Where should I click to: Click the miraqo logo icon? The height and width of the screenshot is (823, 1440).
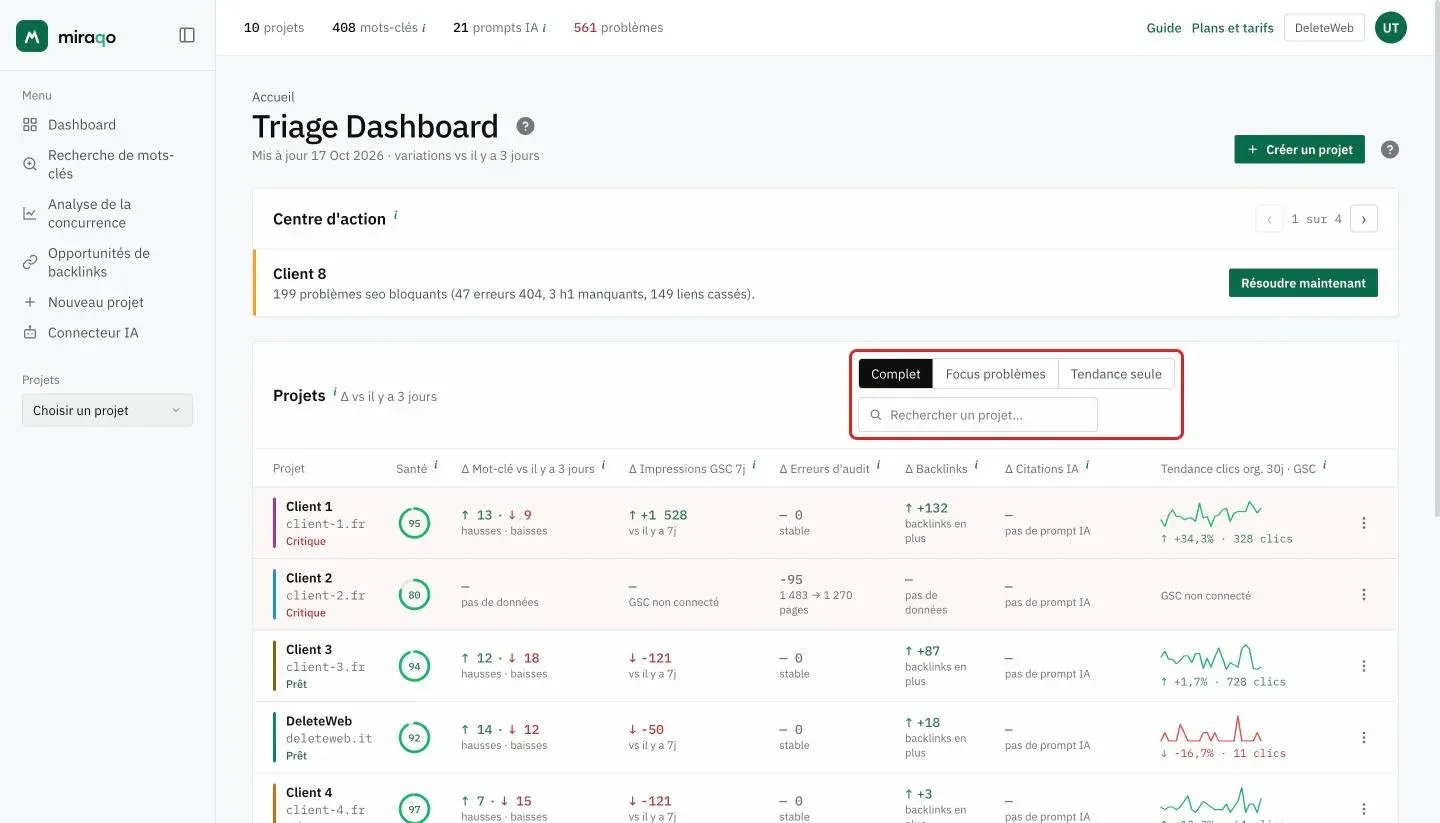point(32,36)
